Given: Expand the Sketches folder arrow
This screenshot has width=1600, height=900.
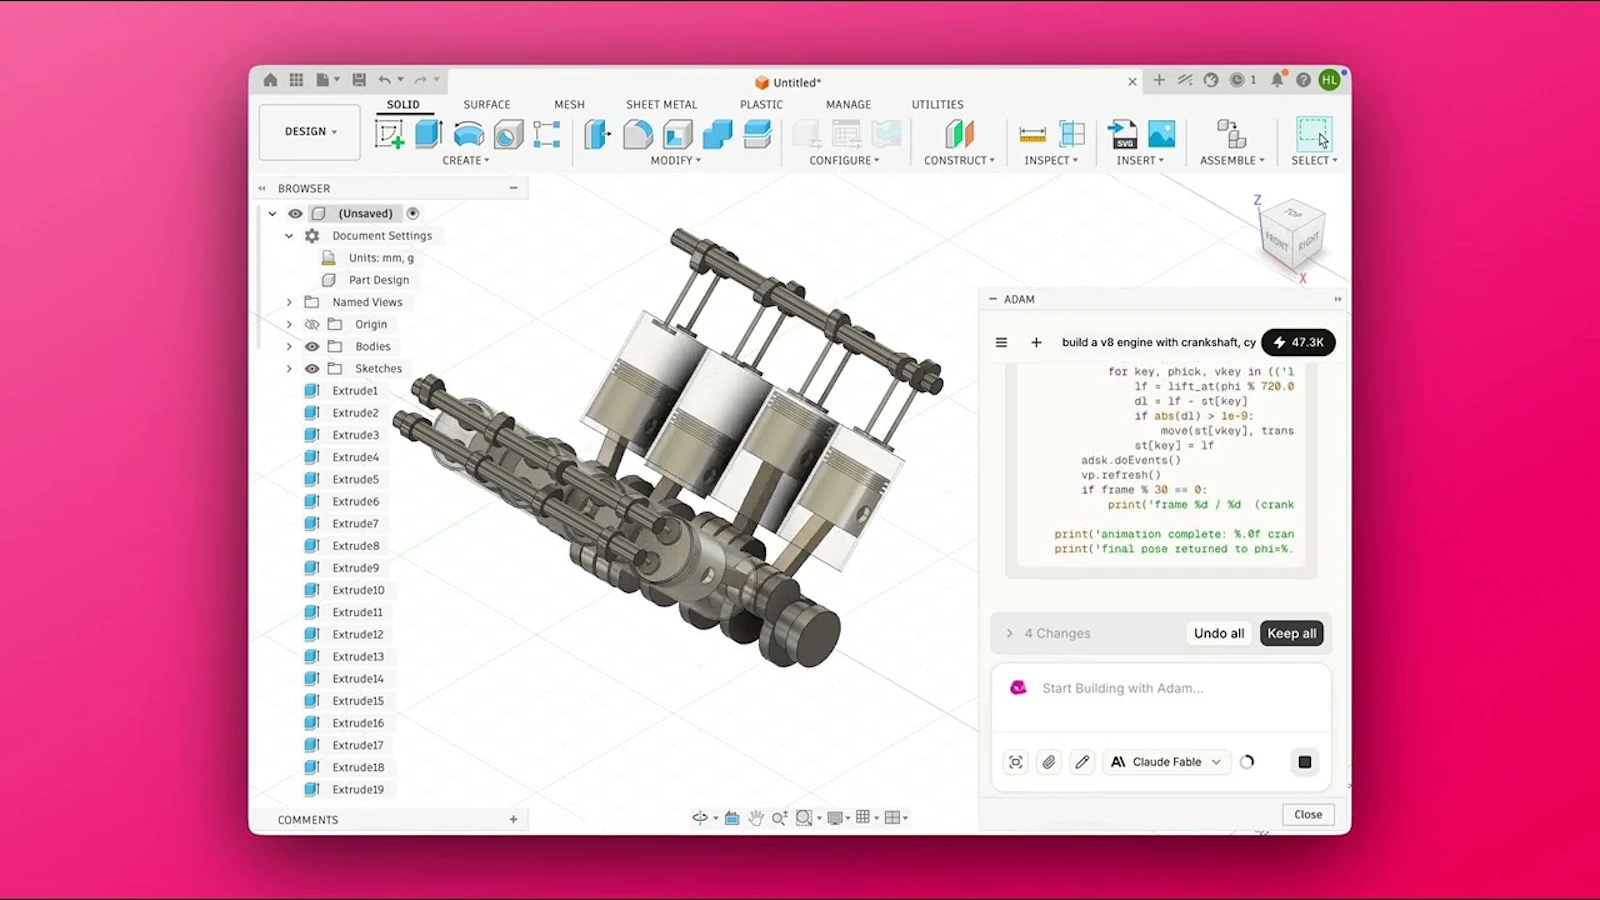Looking at the screenshot, I should [x=289, y=368].
